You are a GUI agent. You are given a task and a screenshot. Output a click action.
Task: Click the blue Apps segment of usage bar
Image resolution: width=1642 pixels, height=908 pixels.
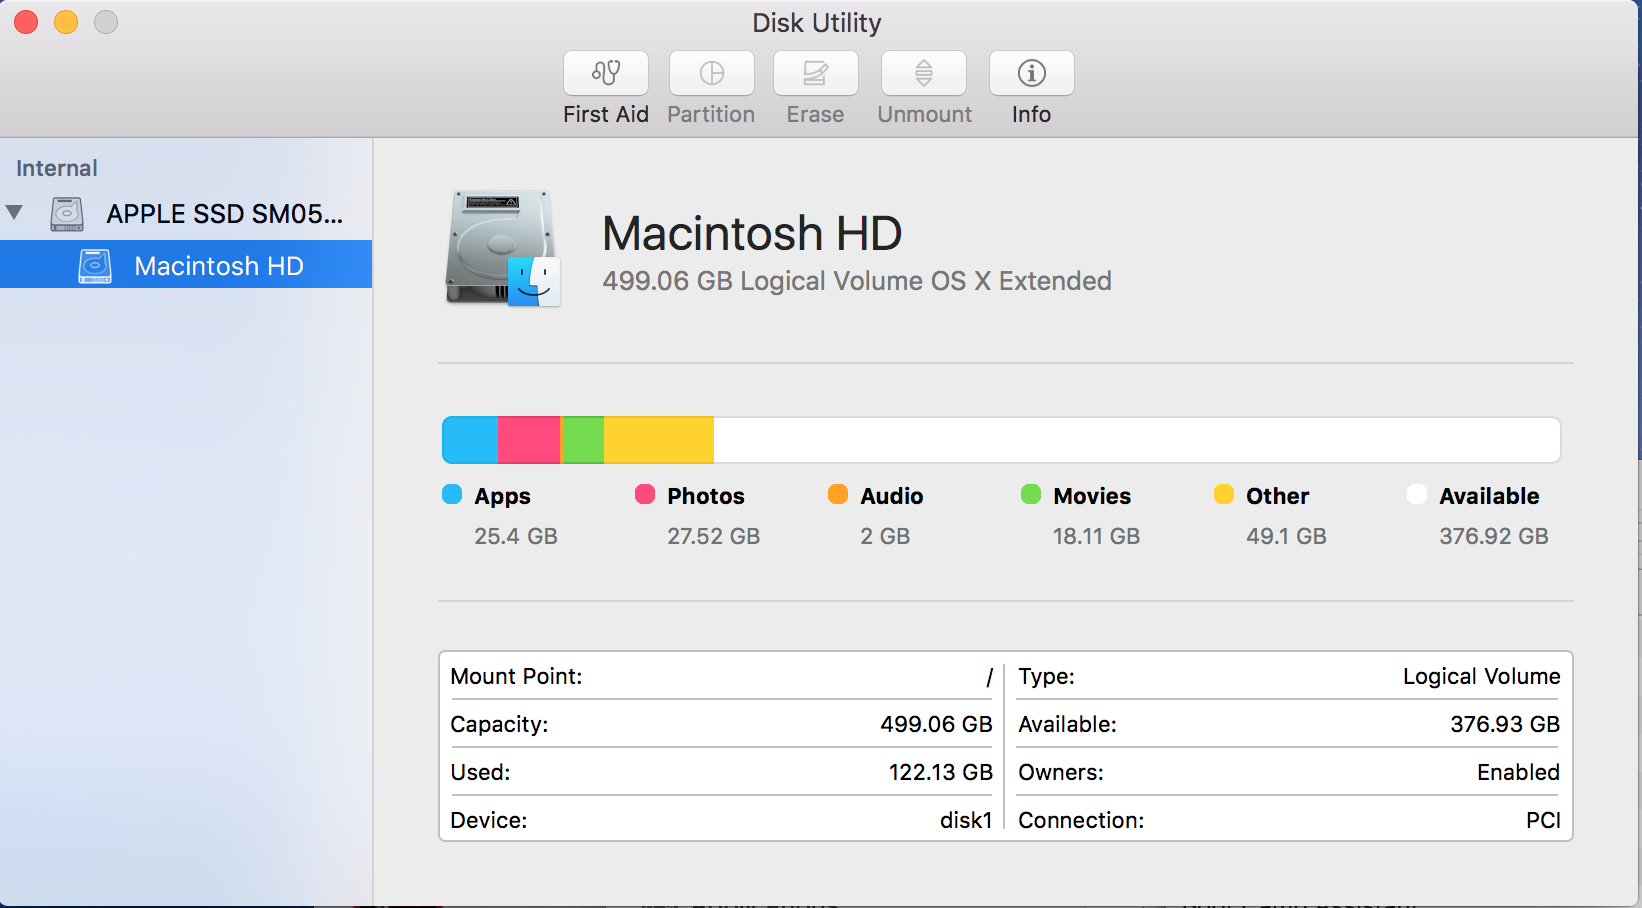tap(470, 440)
